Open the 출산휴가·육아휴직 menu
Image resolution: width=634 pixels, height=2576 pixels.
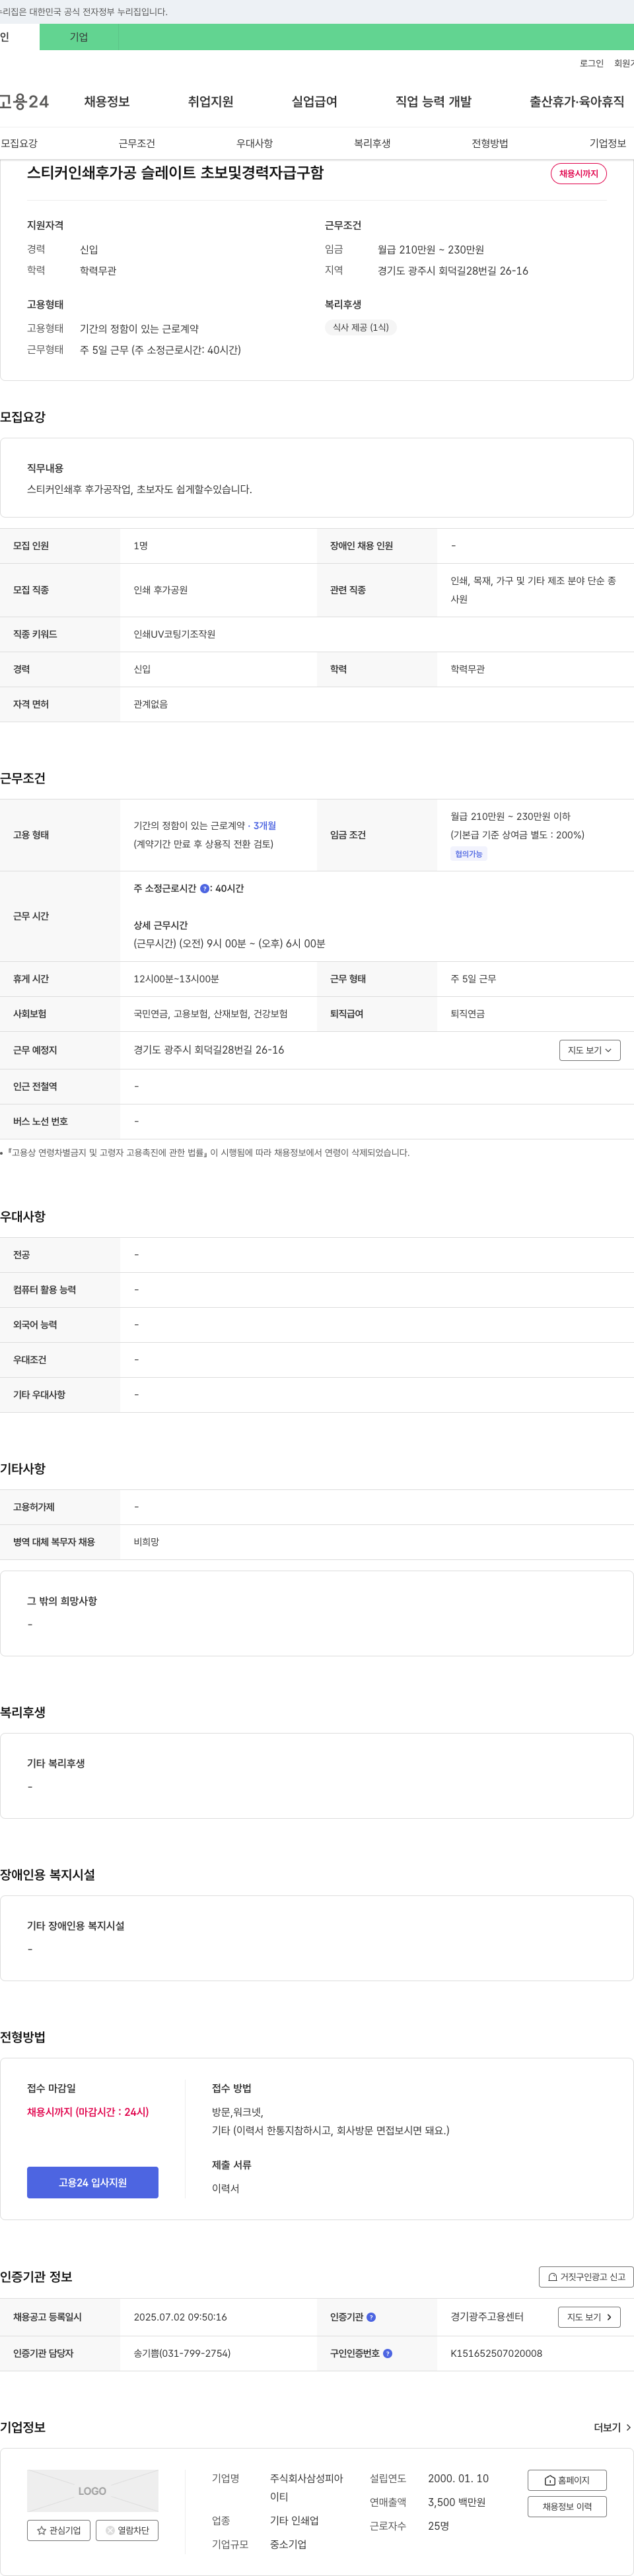[577, 102]
